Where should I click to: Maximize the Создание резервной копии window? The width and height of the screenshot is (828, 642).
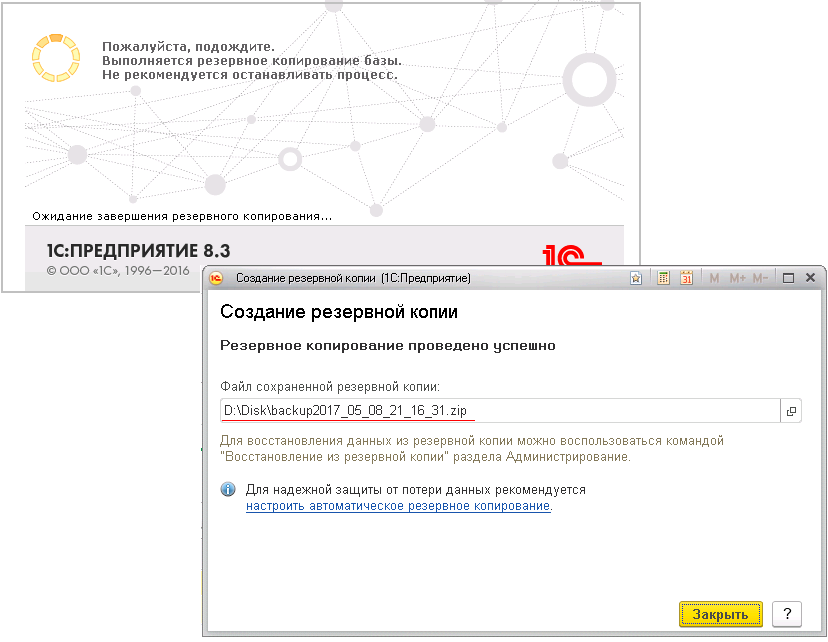click(x=788, y=278)
